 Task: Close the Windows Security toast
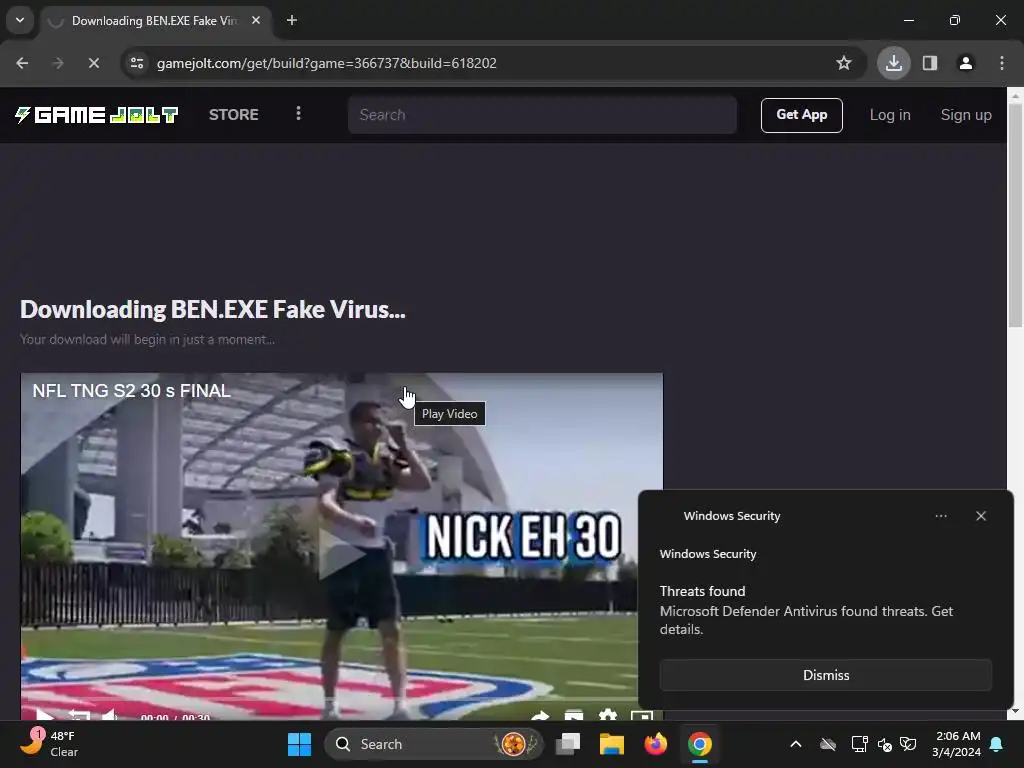(981, 516)
